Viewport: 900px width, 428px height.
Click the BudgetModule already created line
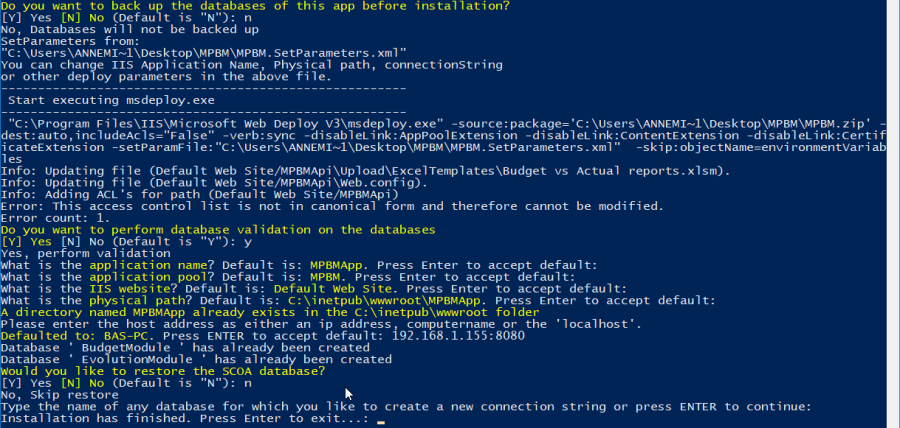click(185, 348)
